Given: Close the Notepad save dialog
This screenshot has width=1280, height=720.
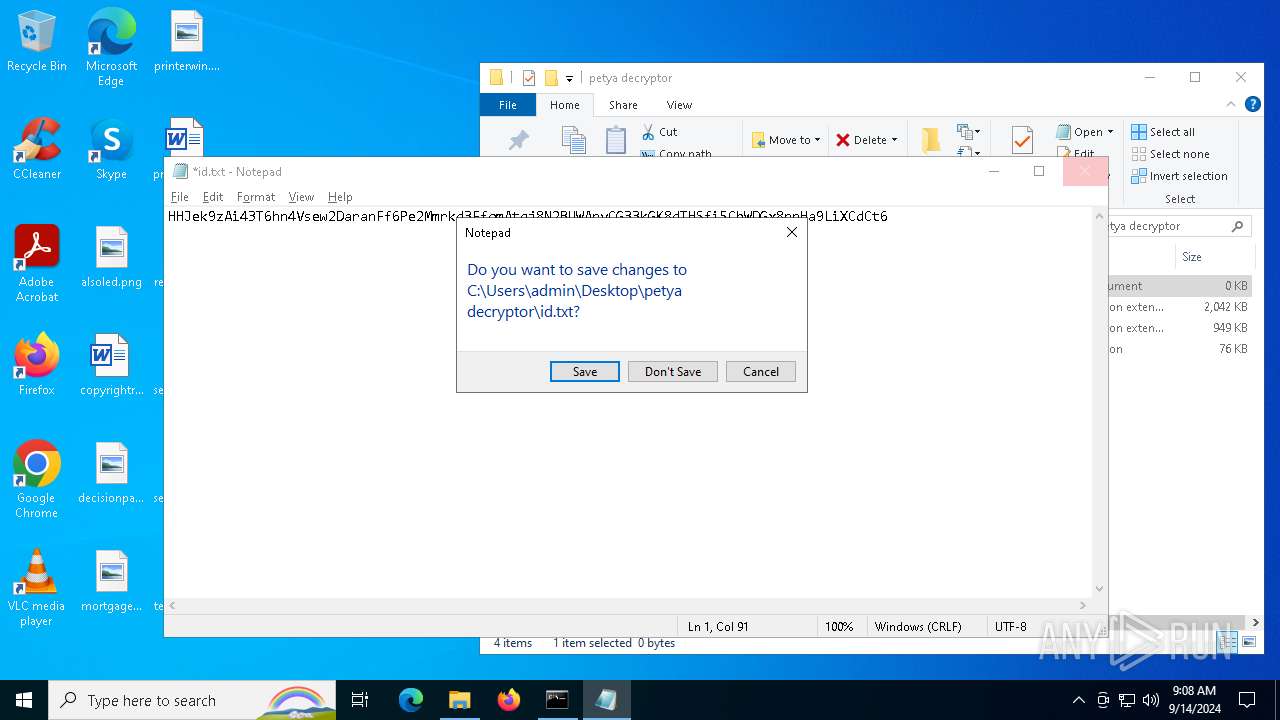Looking at the screenshot, I should pyautogui.click(x=791, y=232).
